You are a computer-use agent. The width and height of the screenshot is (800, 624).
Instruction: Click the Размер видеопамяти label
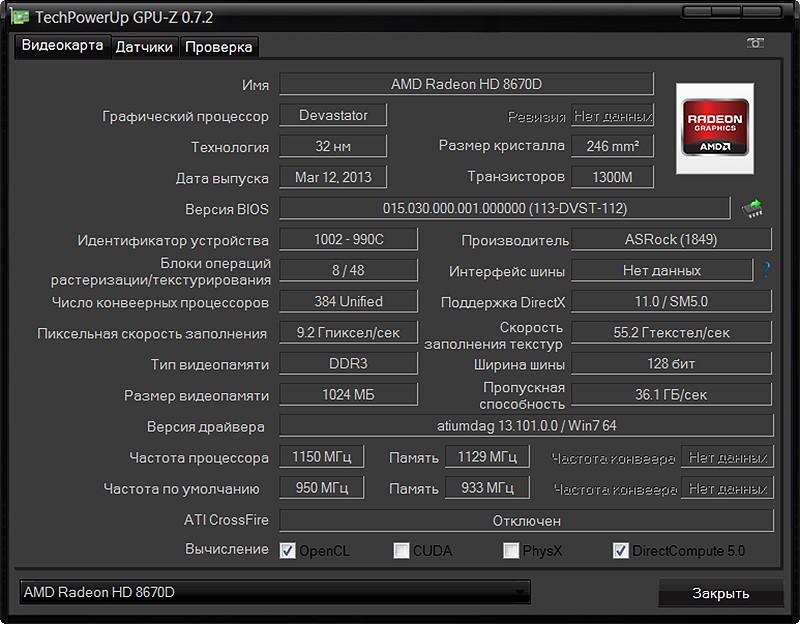coord(196,396)
